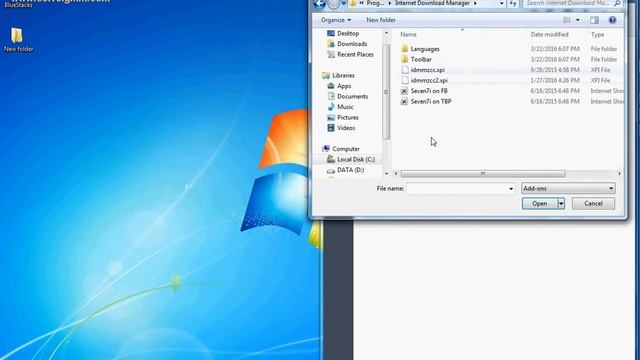Select Recent Places in navigation pane
This screenshot has width=640, height=360.
tap(355, 54)
